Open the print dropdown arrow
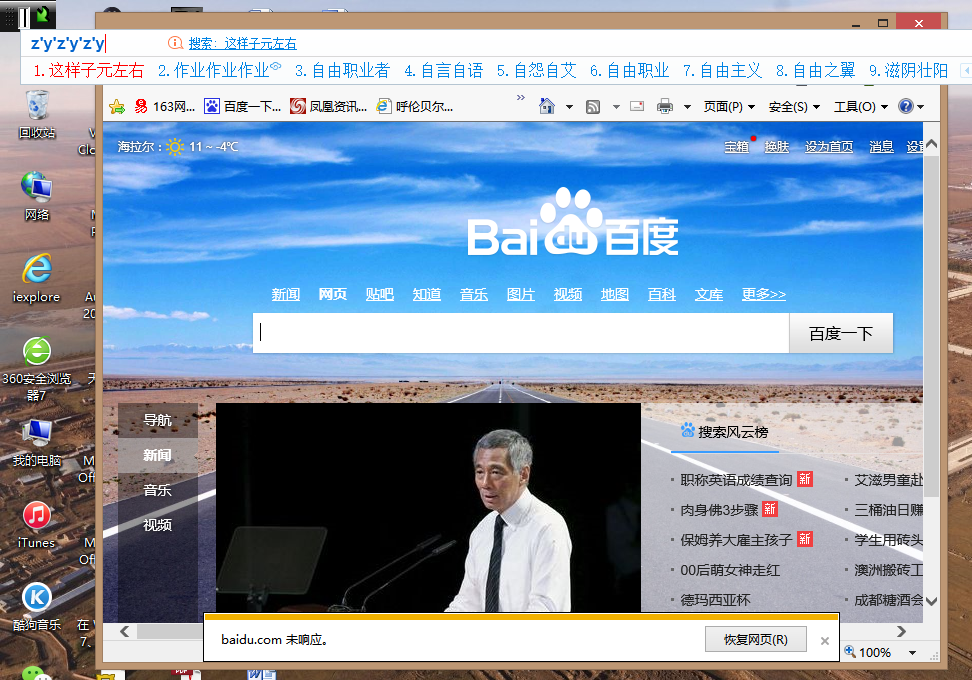The height and width of the screenshot is (680, 972). point(687,107)
